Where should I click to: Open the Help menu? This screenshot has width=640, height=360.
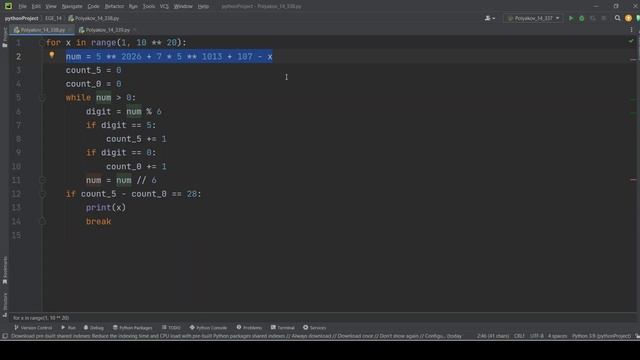pyautogui.click(x=203, y=7)
